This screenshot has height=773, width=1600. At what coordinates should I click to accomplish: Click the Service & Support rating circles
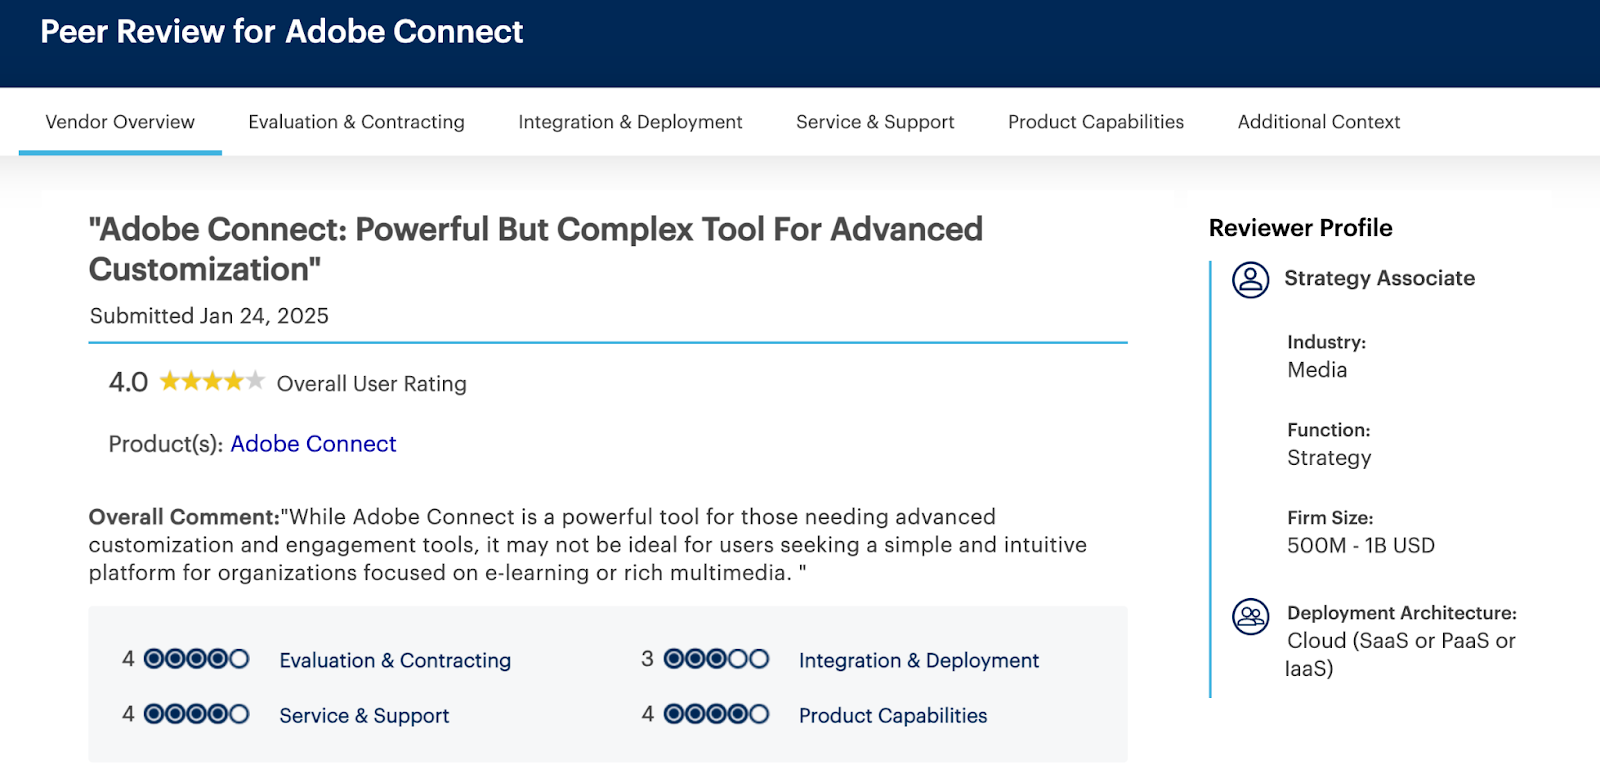click(x=196, y=714)
